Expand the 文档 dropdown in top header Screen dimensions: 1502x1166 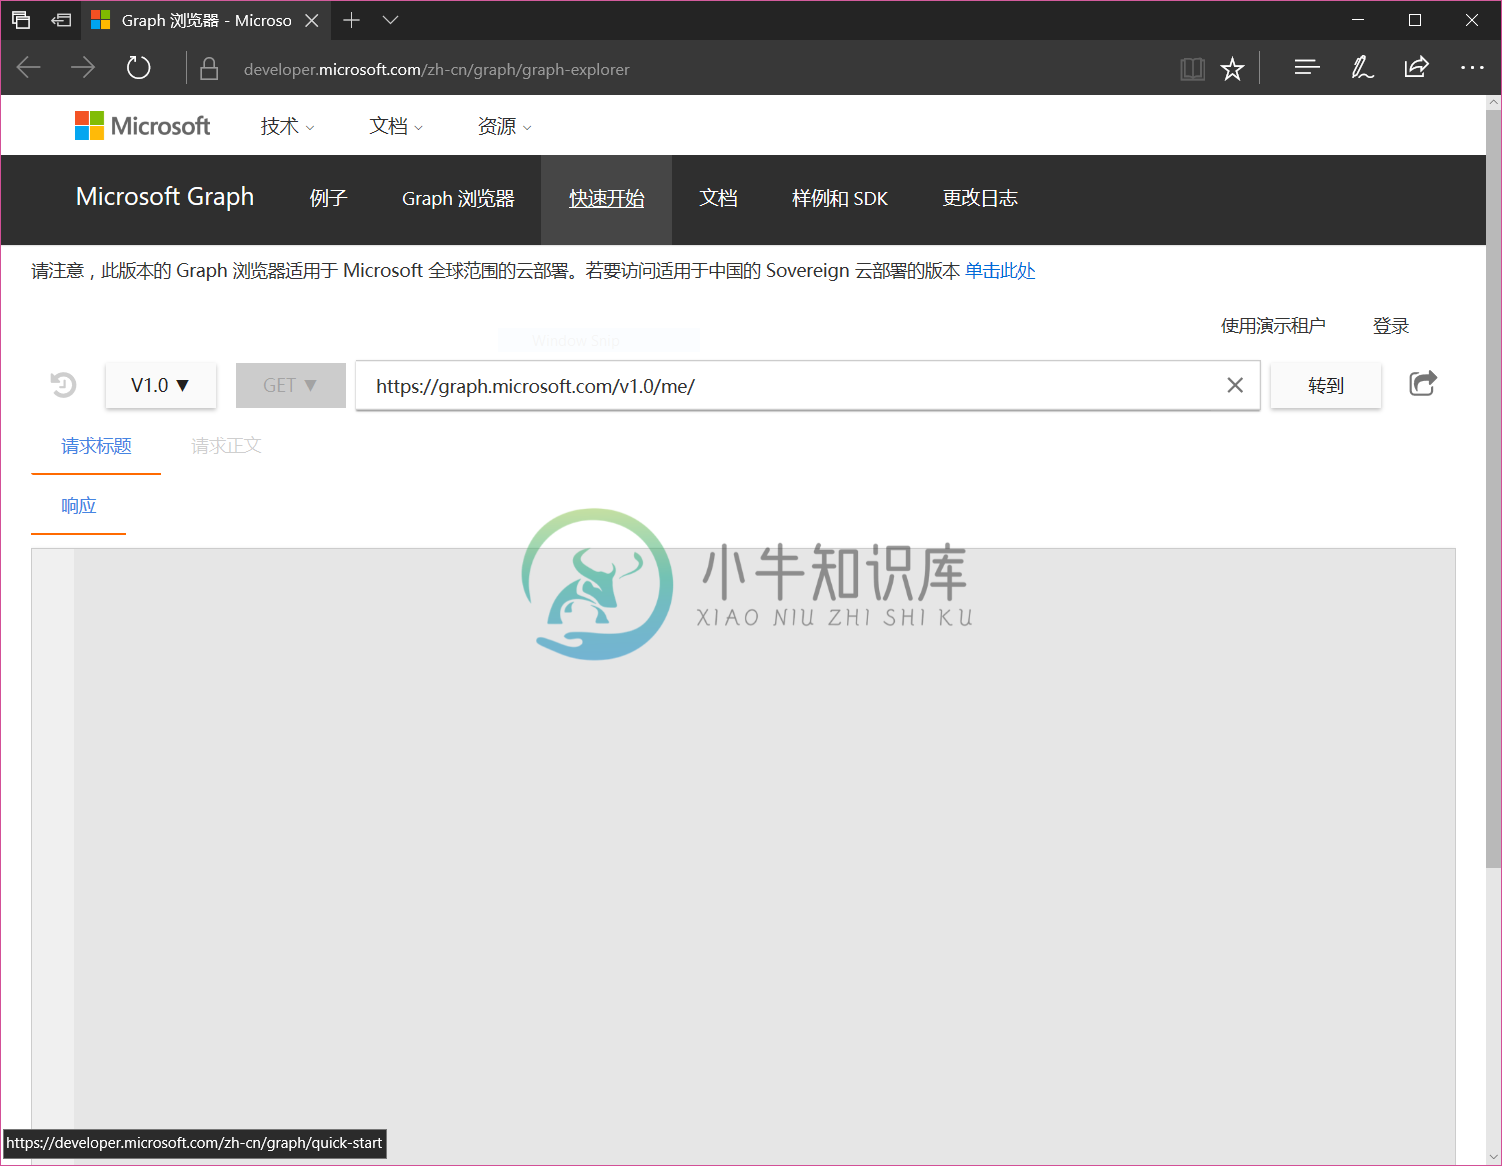[x=396, y=126]
